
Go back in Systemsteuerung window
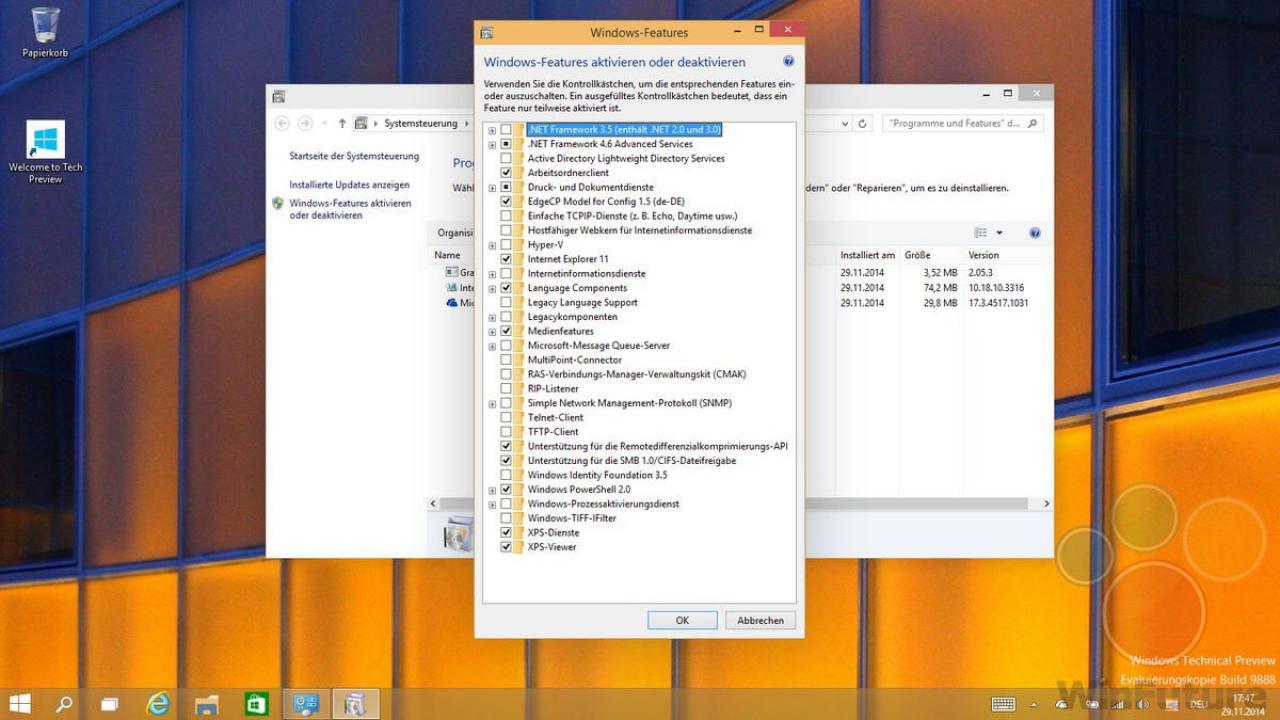[282, 123]
